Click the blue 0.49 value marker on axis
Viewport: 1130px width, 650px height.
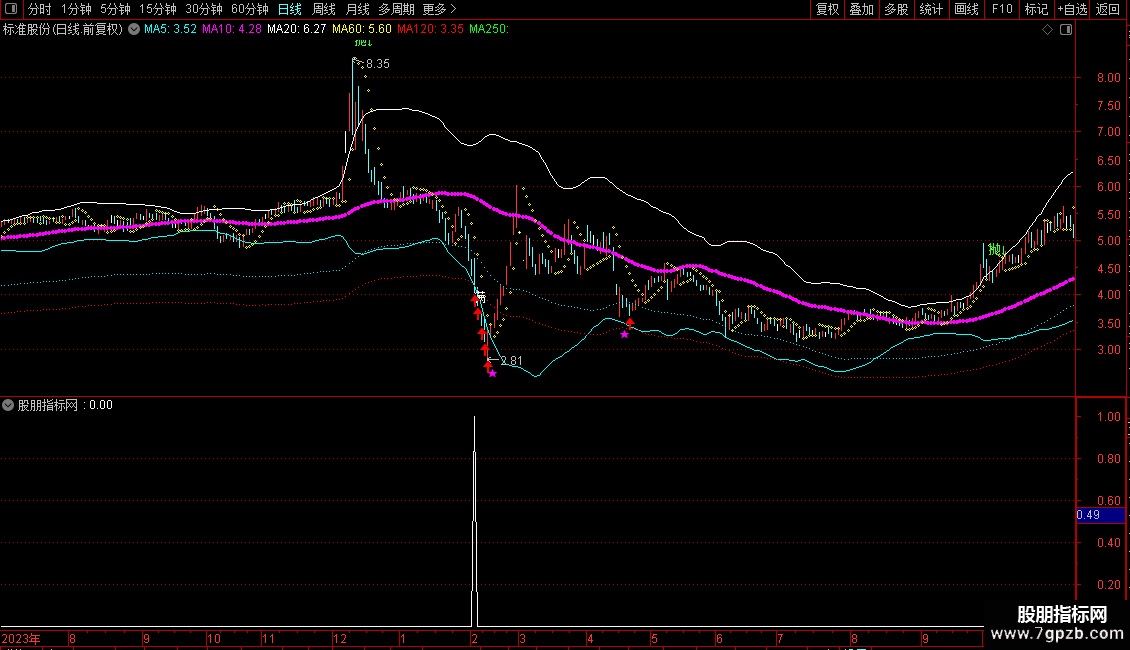pyautogui.click(x=1087, y=515)
